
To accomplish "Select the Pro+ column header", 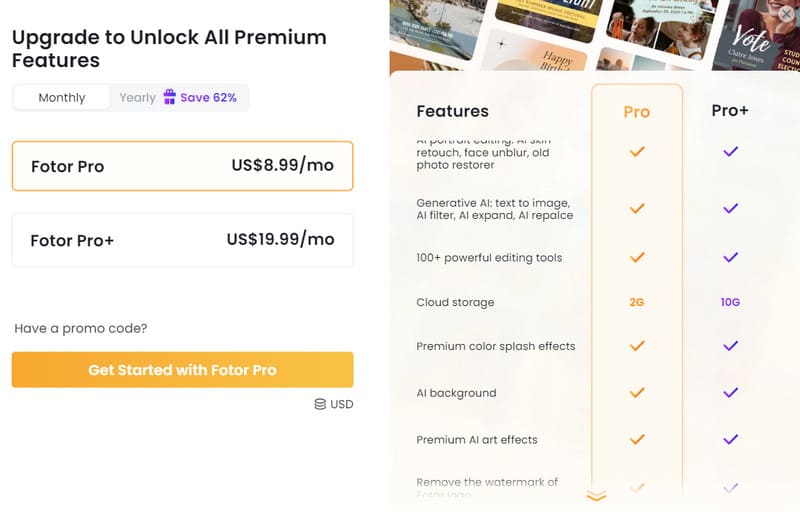I will [x=730, y=111].
